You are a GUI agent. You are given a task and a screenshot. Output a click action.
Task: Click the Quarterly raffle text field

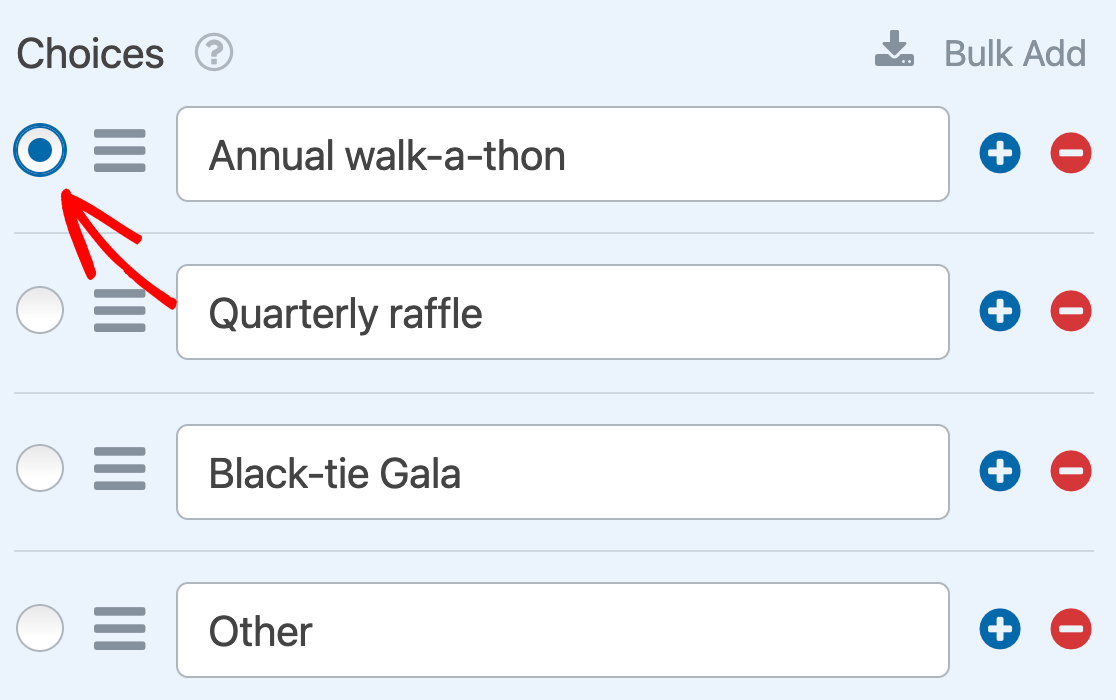pyautogui.click(x=563, y=312)
